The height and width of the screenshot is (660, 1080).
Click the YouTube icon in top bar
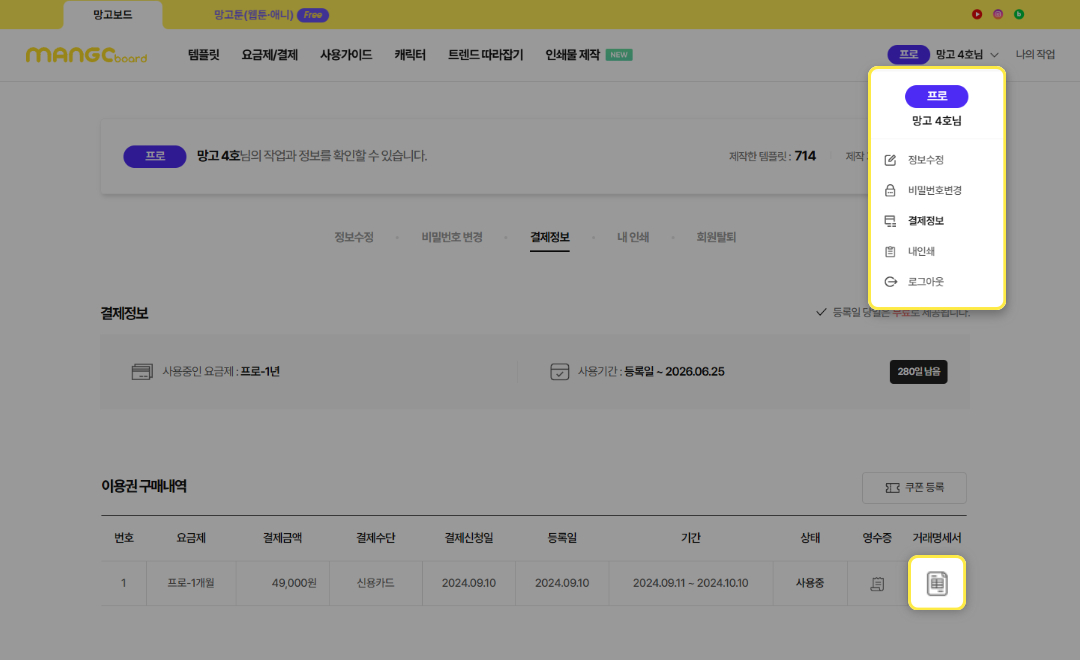coord(977,14)
